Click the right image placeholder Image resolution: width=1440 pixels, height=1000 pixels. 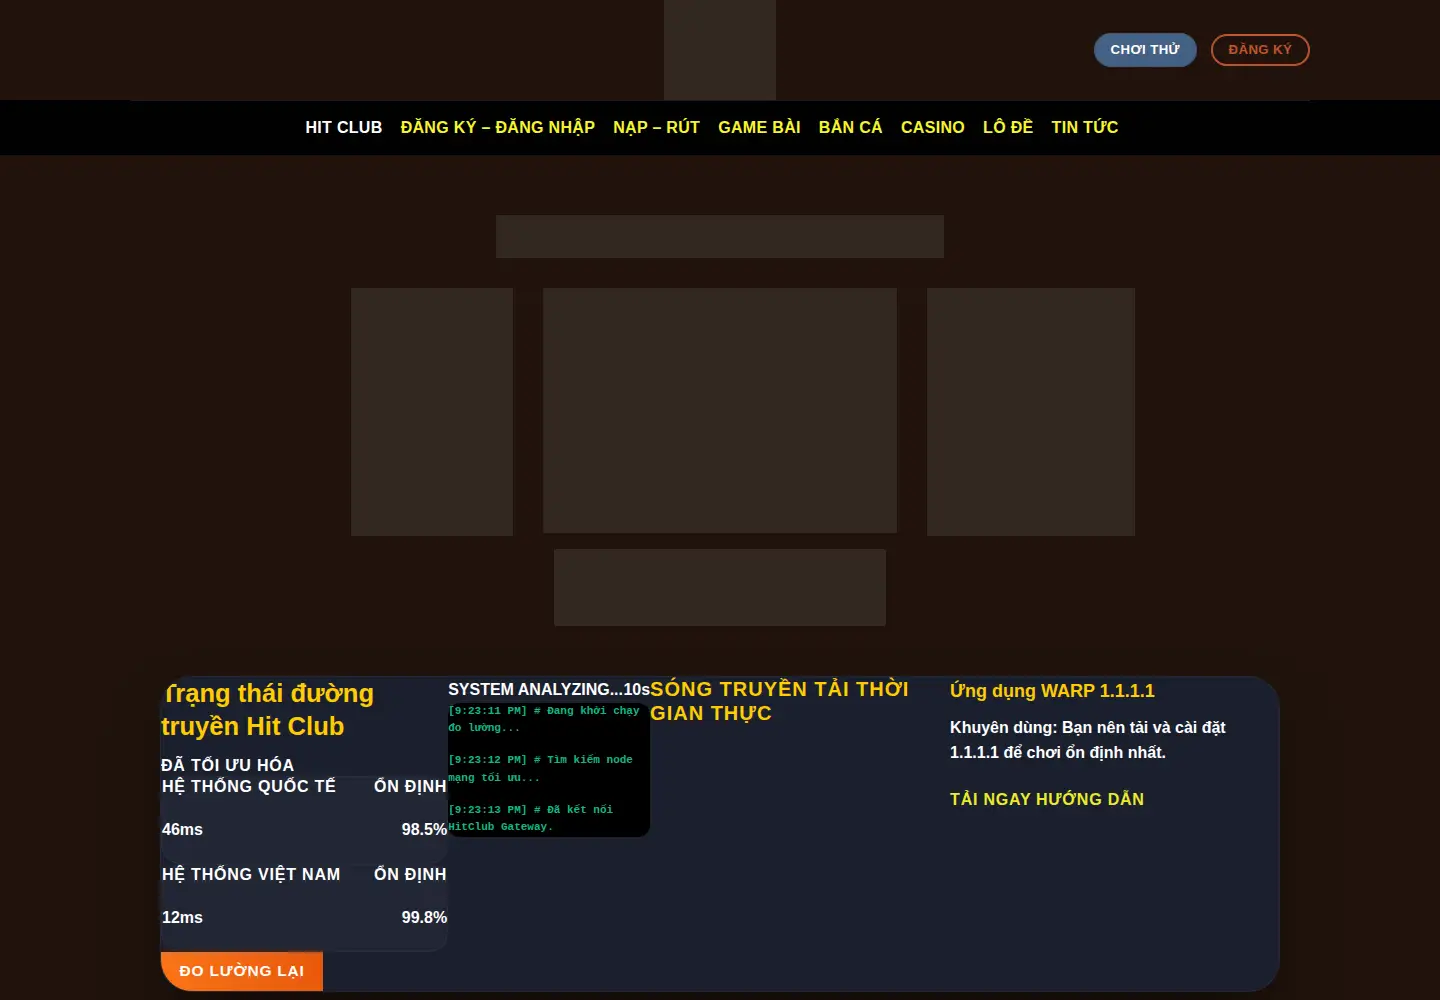pyautogui.click(x=1031, y=412)
